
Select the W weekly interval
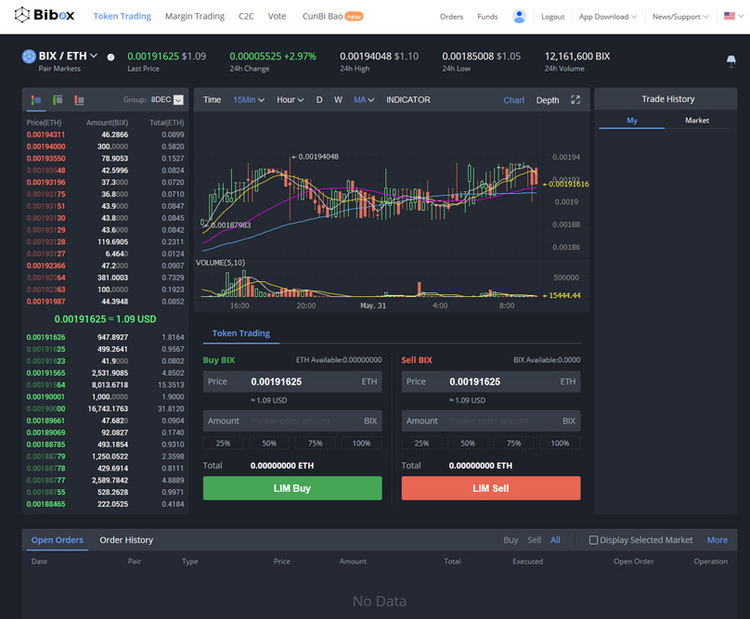338,100
